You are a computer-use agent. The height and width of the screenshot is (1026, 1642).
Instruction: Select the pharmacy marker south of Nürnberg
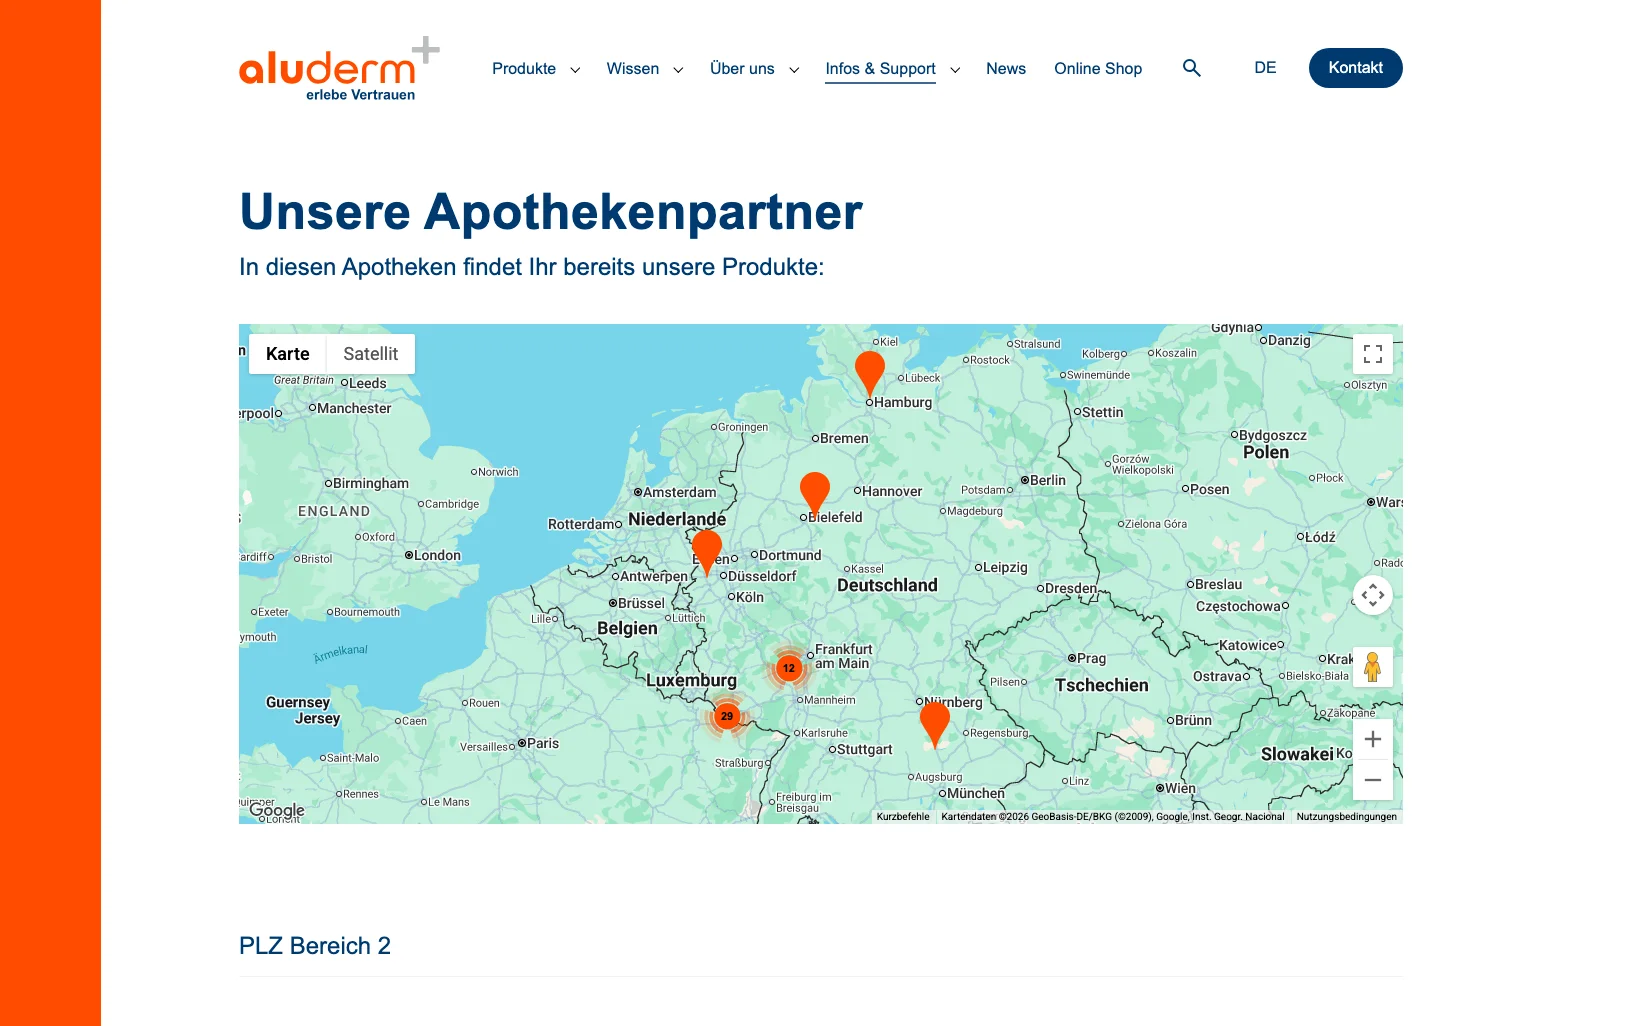tap(935, 723)
